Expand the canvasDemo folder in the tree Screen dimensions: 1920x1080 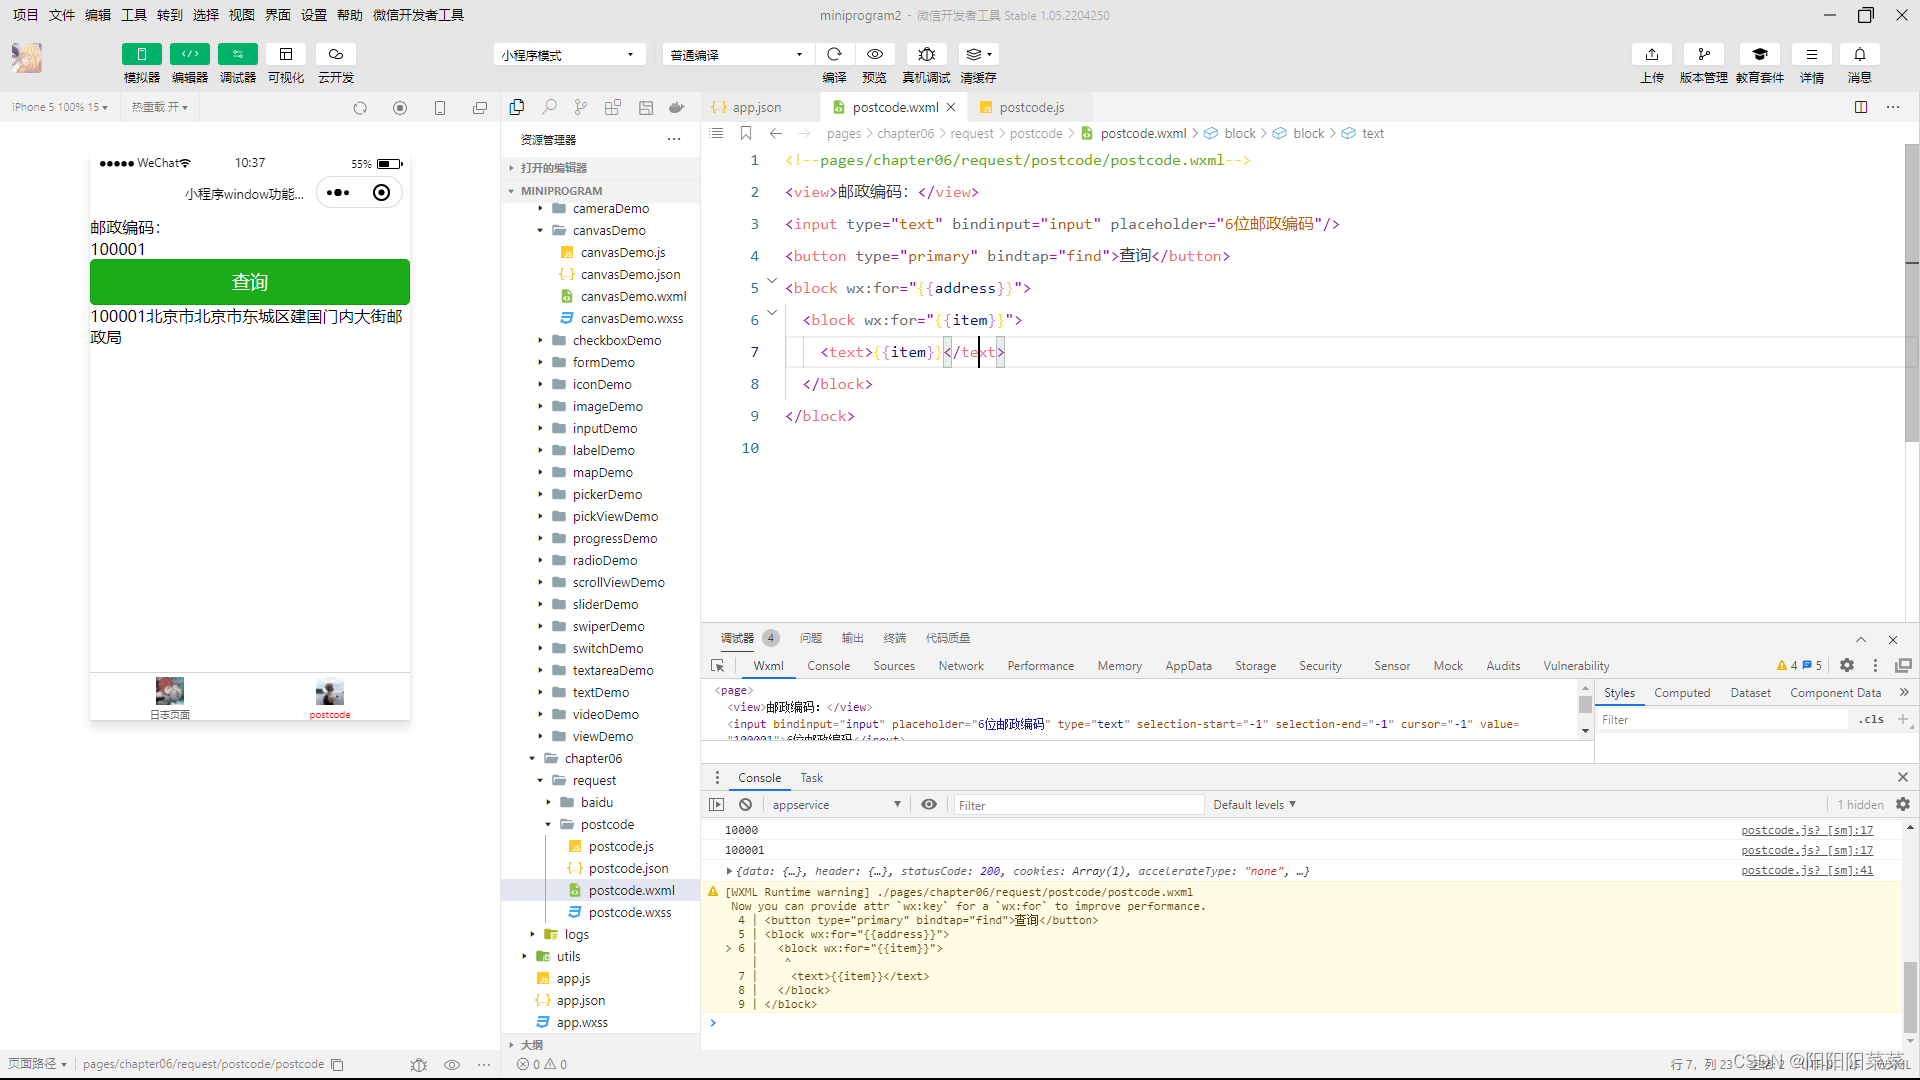pos(609,231)
